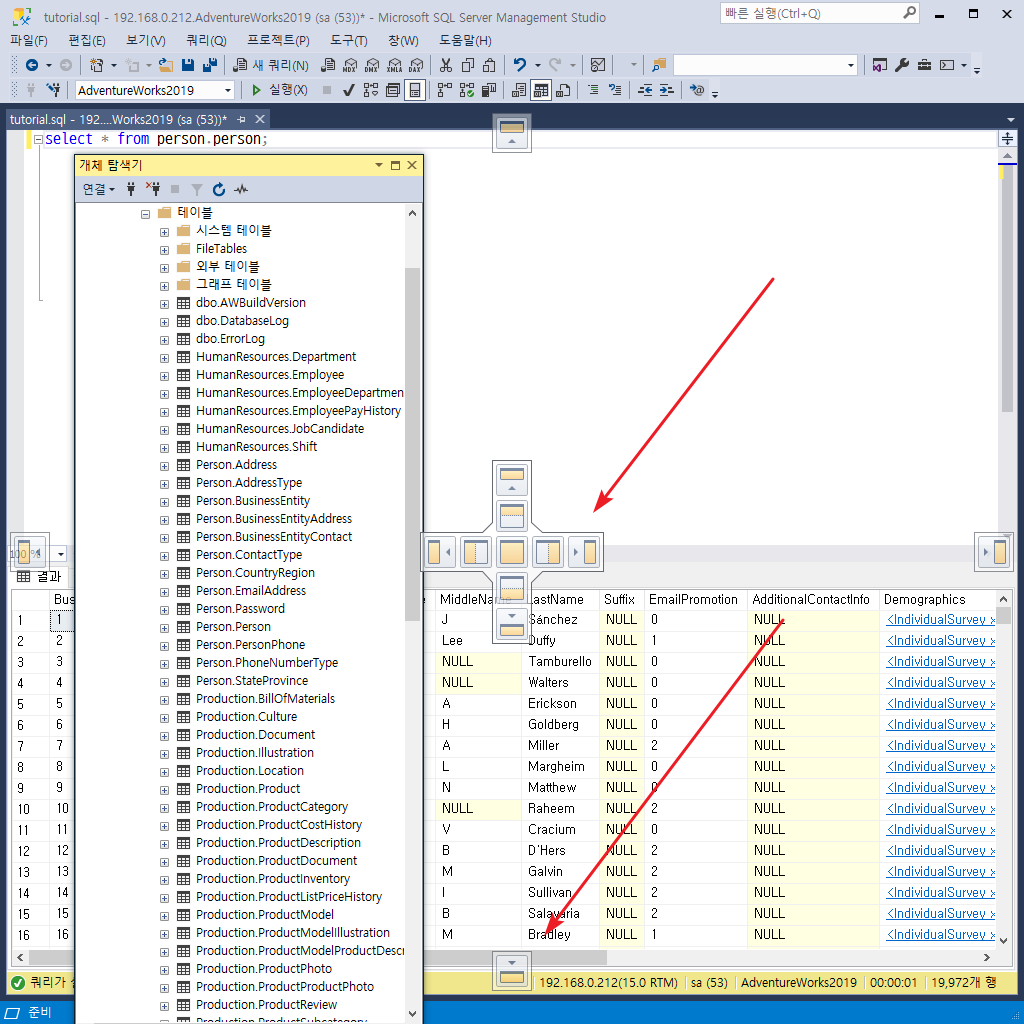
Task: Expand the dbo.ErrorLog table node
Action: (165, 340)
